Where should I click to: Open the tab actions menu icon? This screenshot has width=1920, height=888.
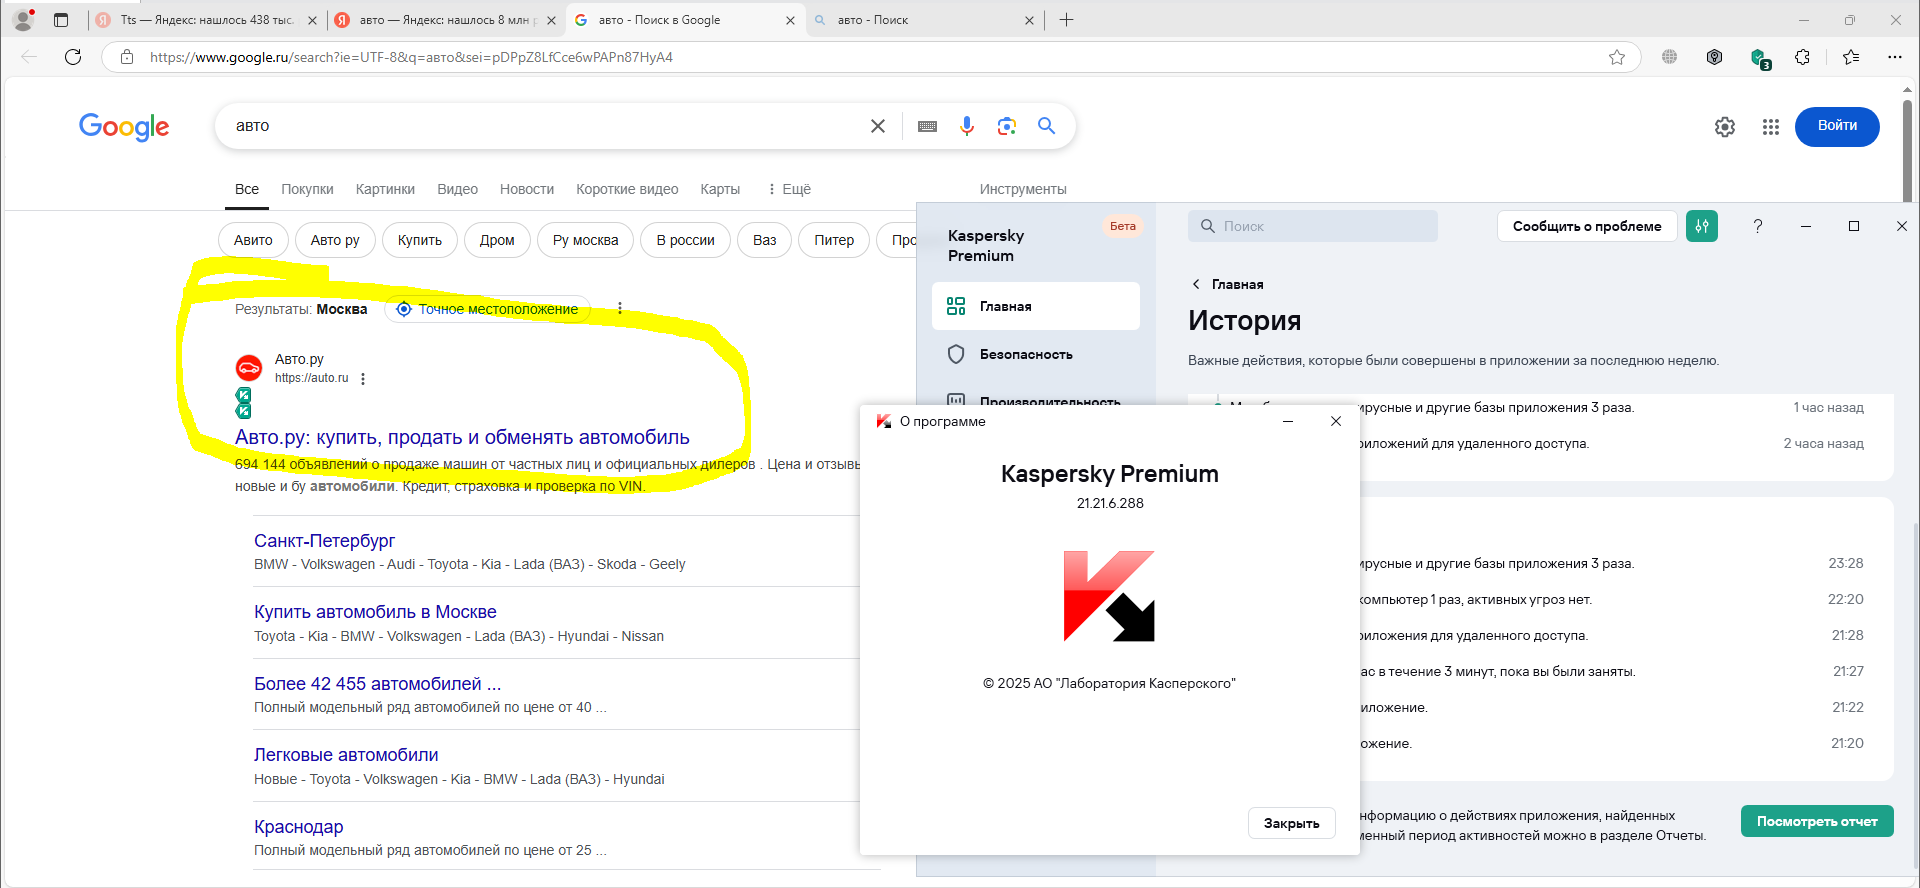pyautogui.click(x=61, y=20)
